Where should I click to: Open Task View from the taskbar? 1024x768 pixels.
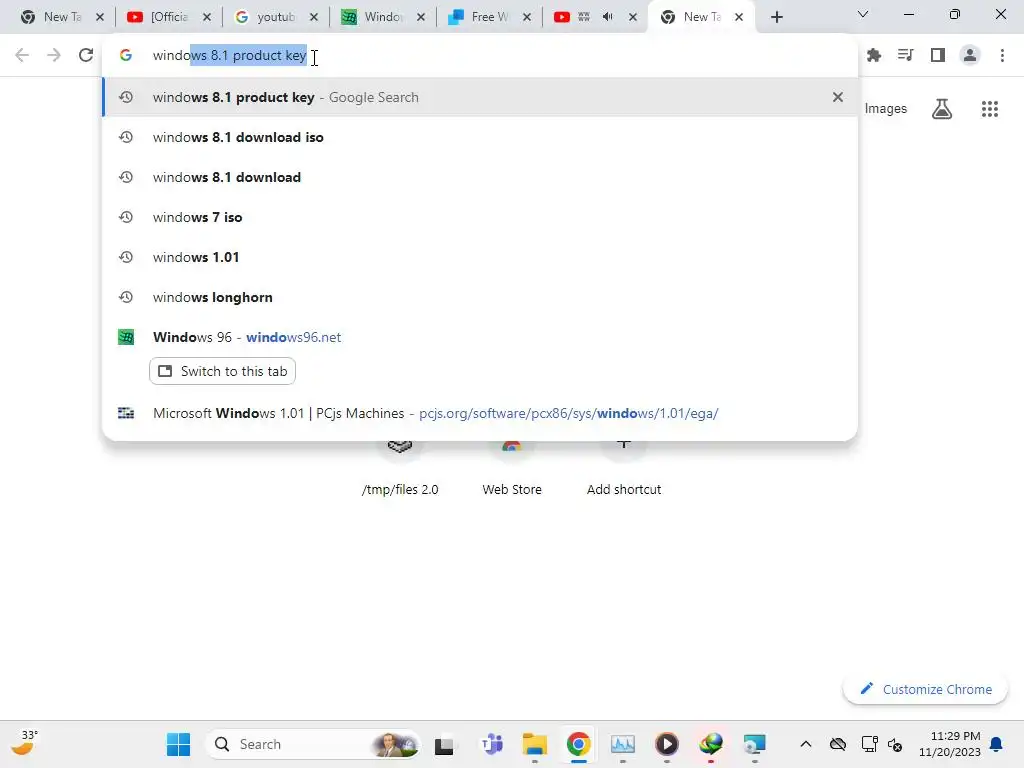(444, 744)
